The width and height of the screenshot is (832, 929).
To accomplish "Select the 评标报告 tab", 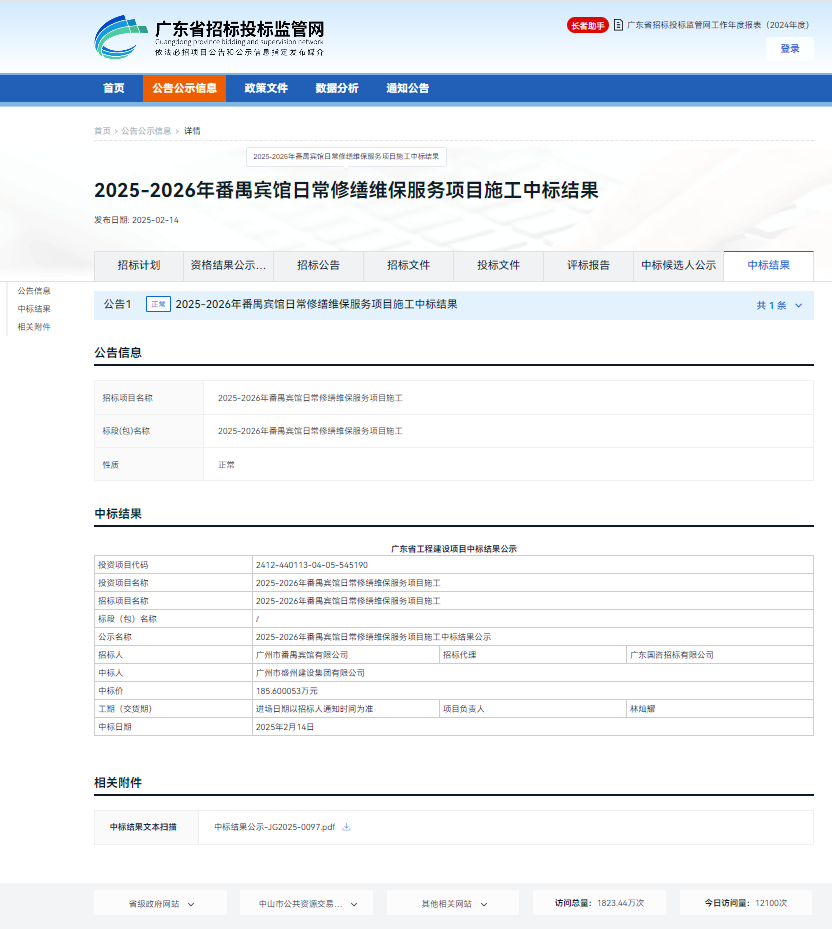I will [x=588, y=266].
